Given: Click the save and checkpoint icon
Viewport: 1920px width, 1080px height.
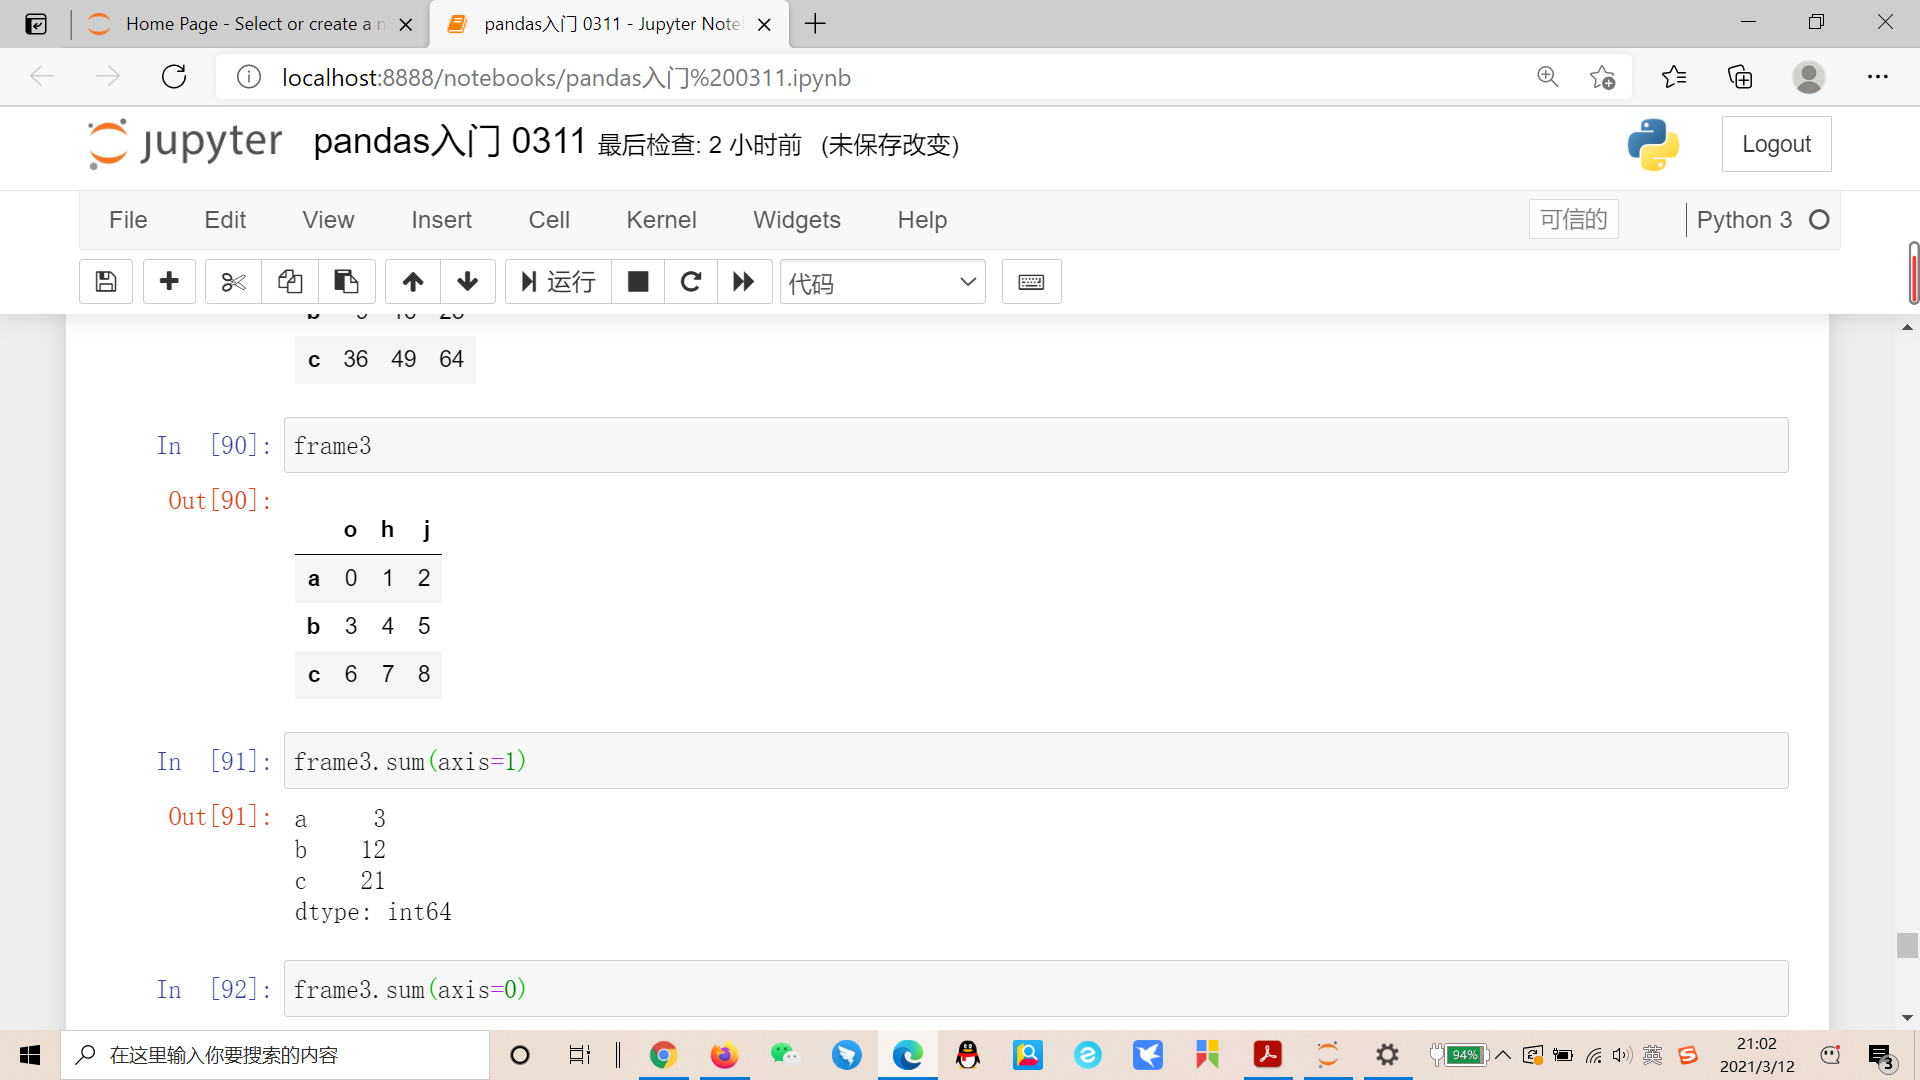Looking at the screenshot, I should pyautogui.click(x=106, y=282).
